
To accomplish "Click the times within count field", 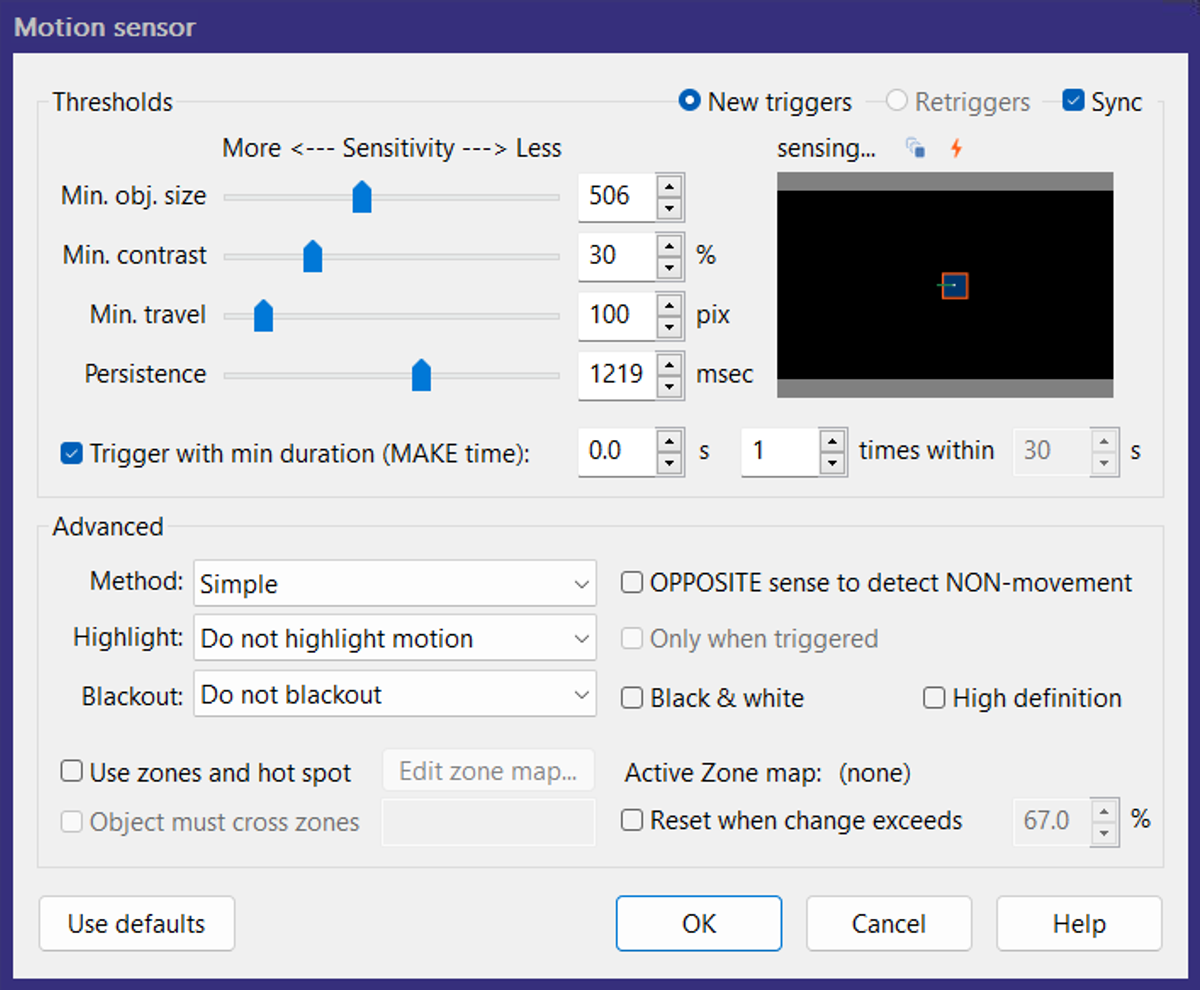I will pyautogui.click(x=780, y=452).
